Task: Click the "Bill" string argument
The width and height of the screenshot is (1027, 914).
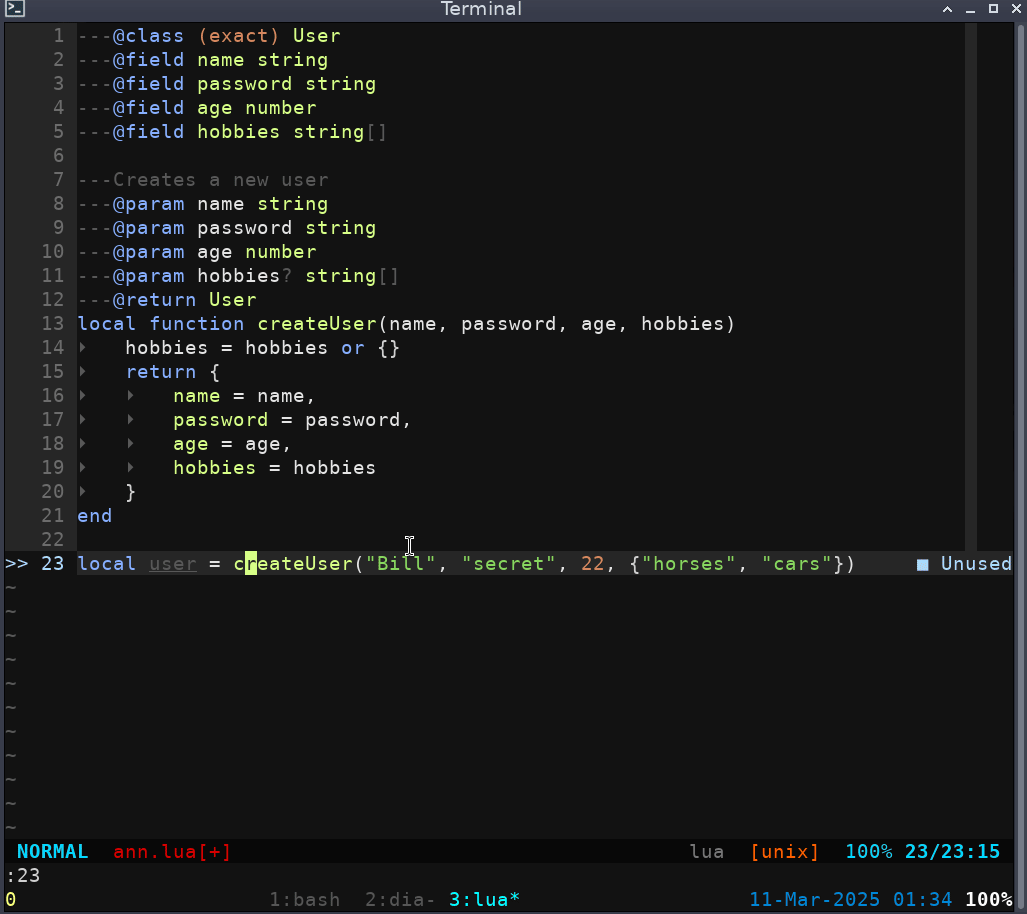Action: click(400, 563)
